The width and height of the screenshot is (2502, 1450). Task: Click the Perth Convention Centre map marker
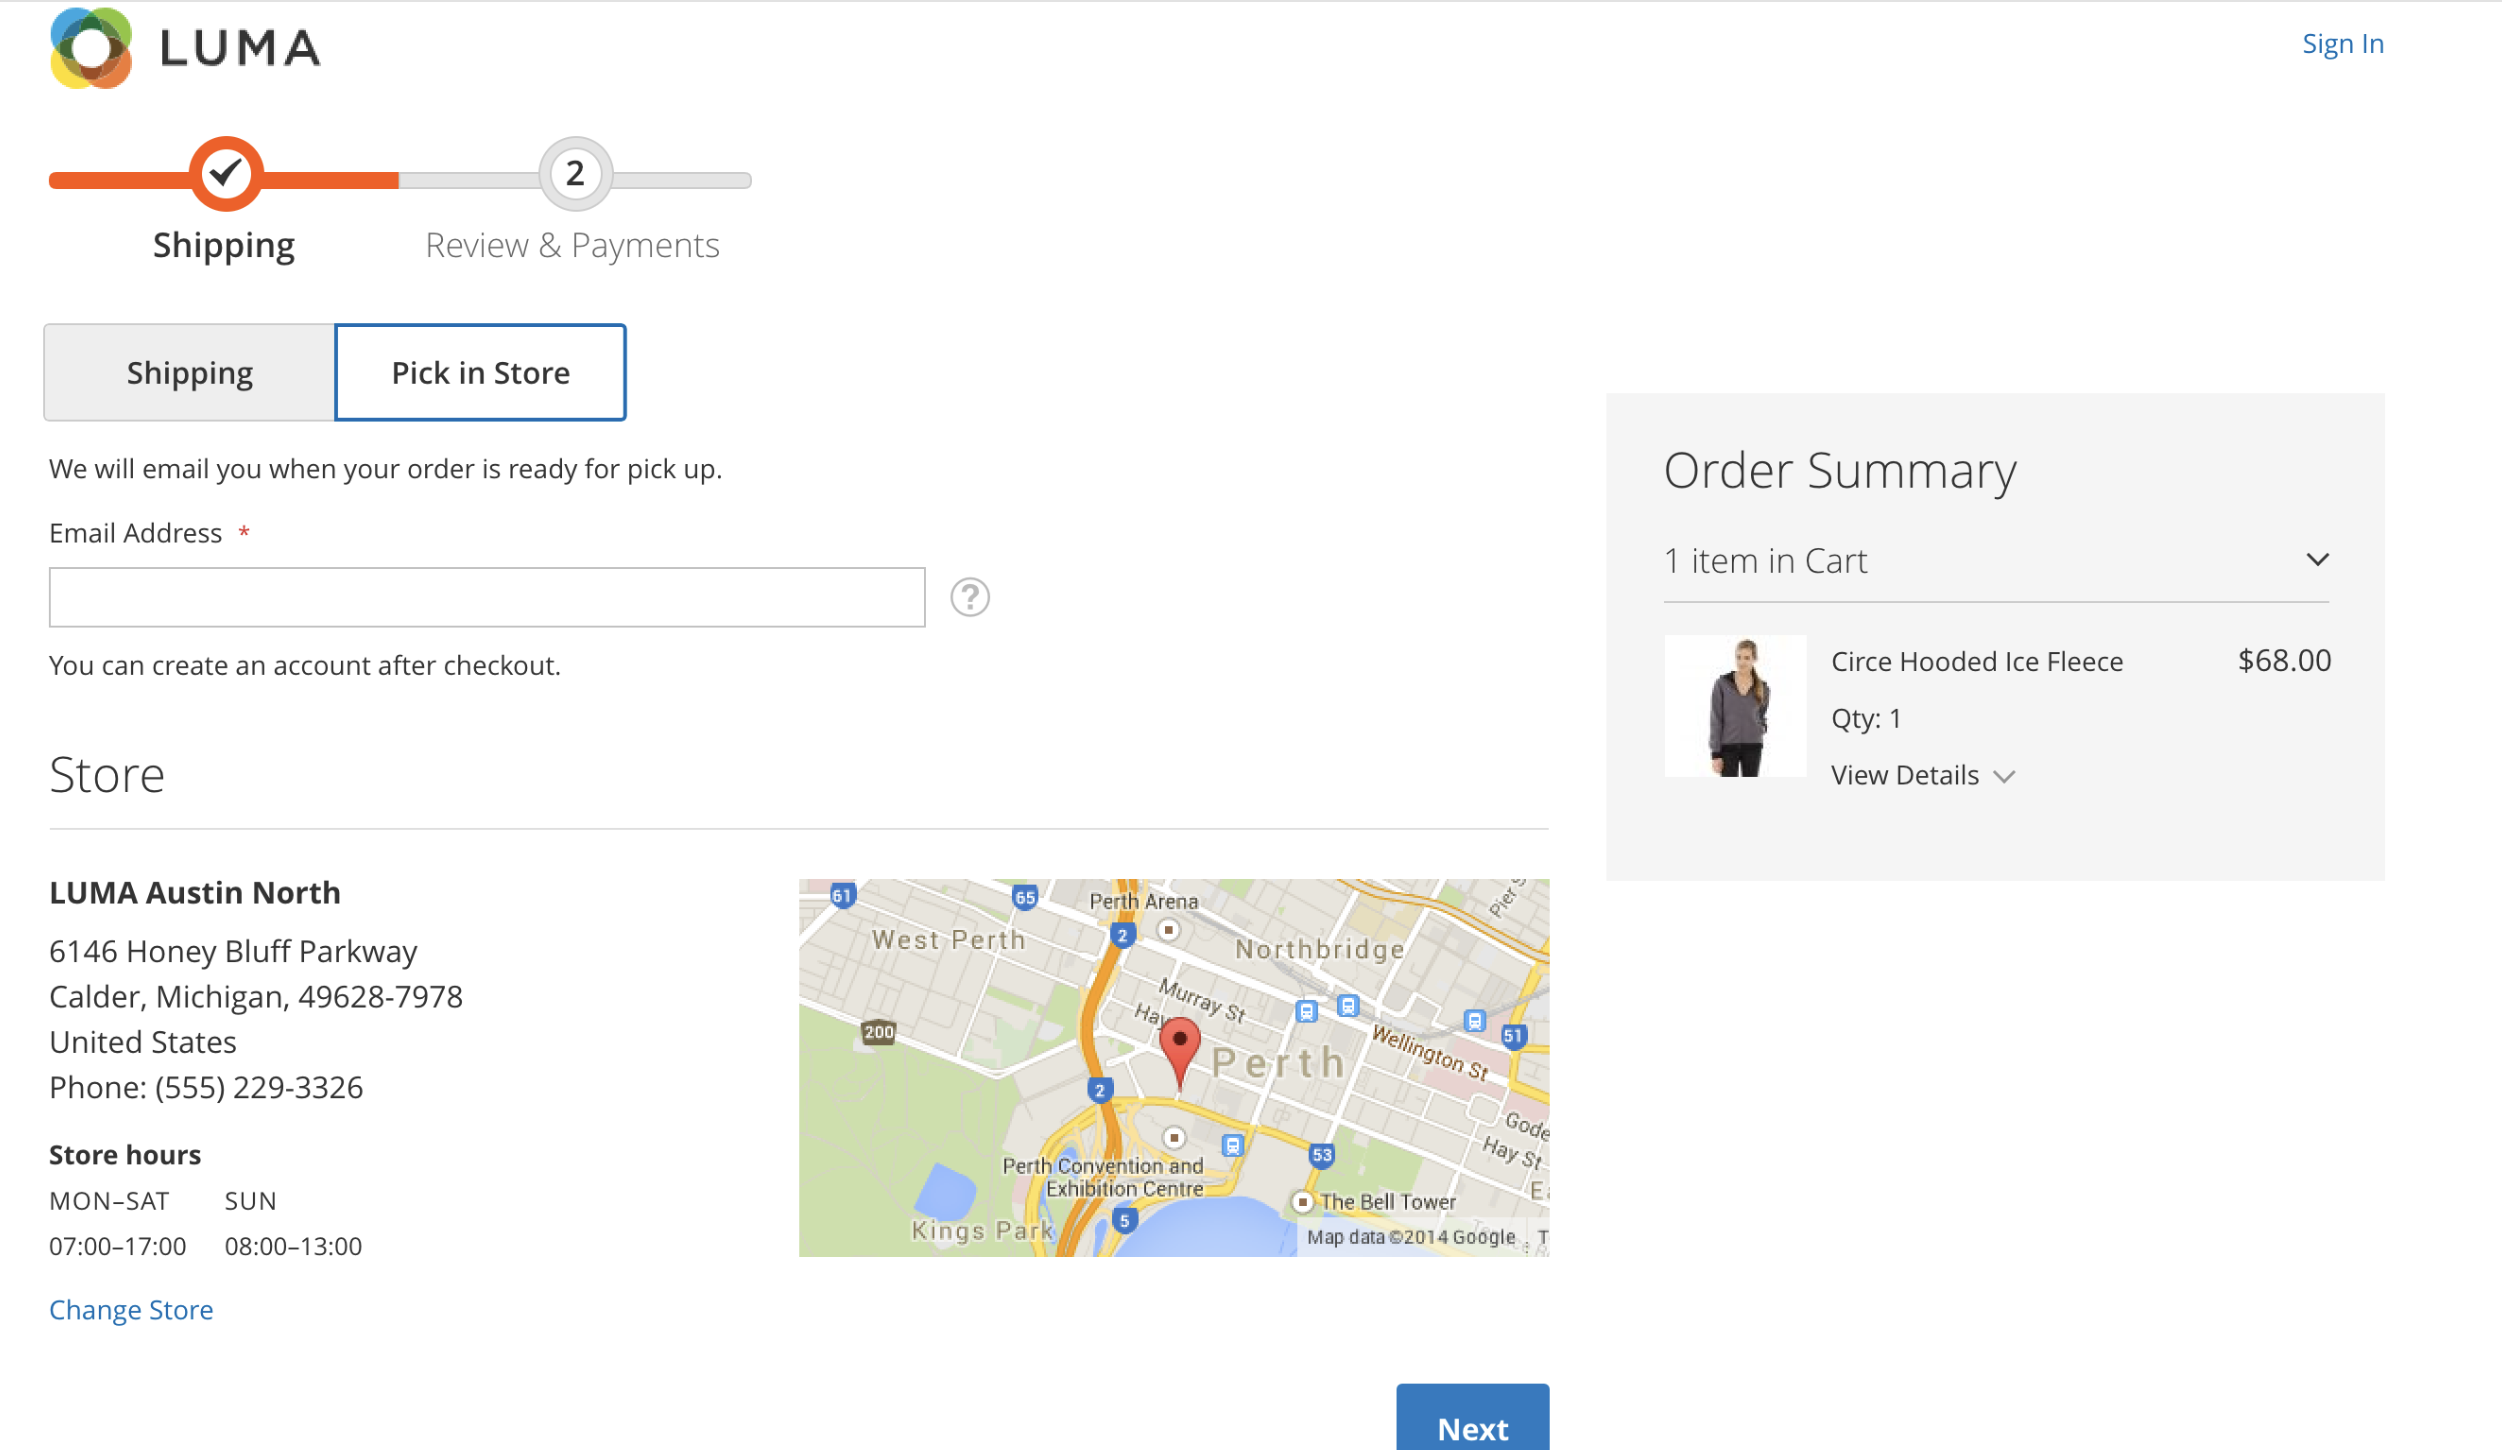(1175, 1138)
